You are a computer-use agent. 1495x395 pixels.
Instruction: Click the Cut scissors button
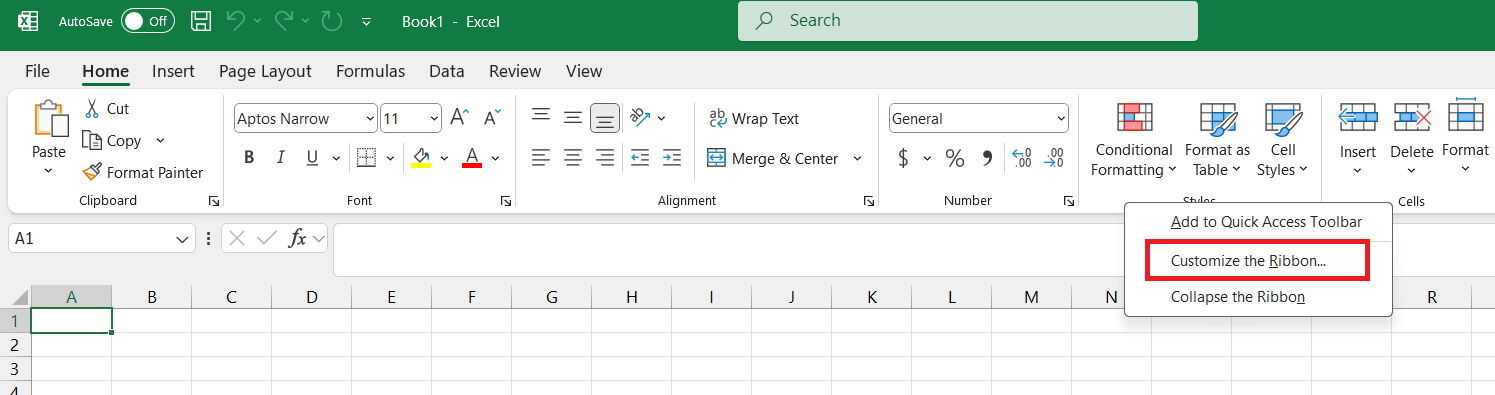(x=106, y=108)
